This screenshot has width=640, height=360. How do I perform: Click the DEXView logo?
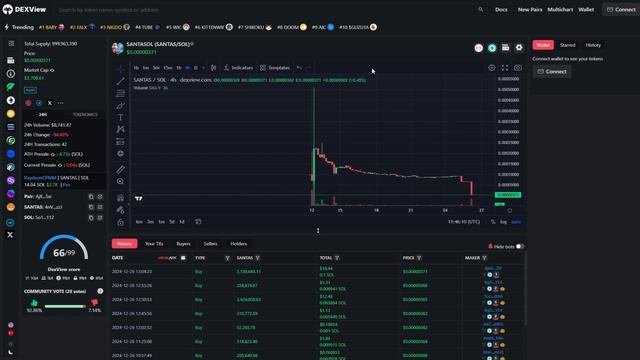24,9
